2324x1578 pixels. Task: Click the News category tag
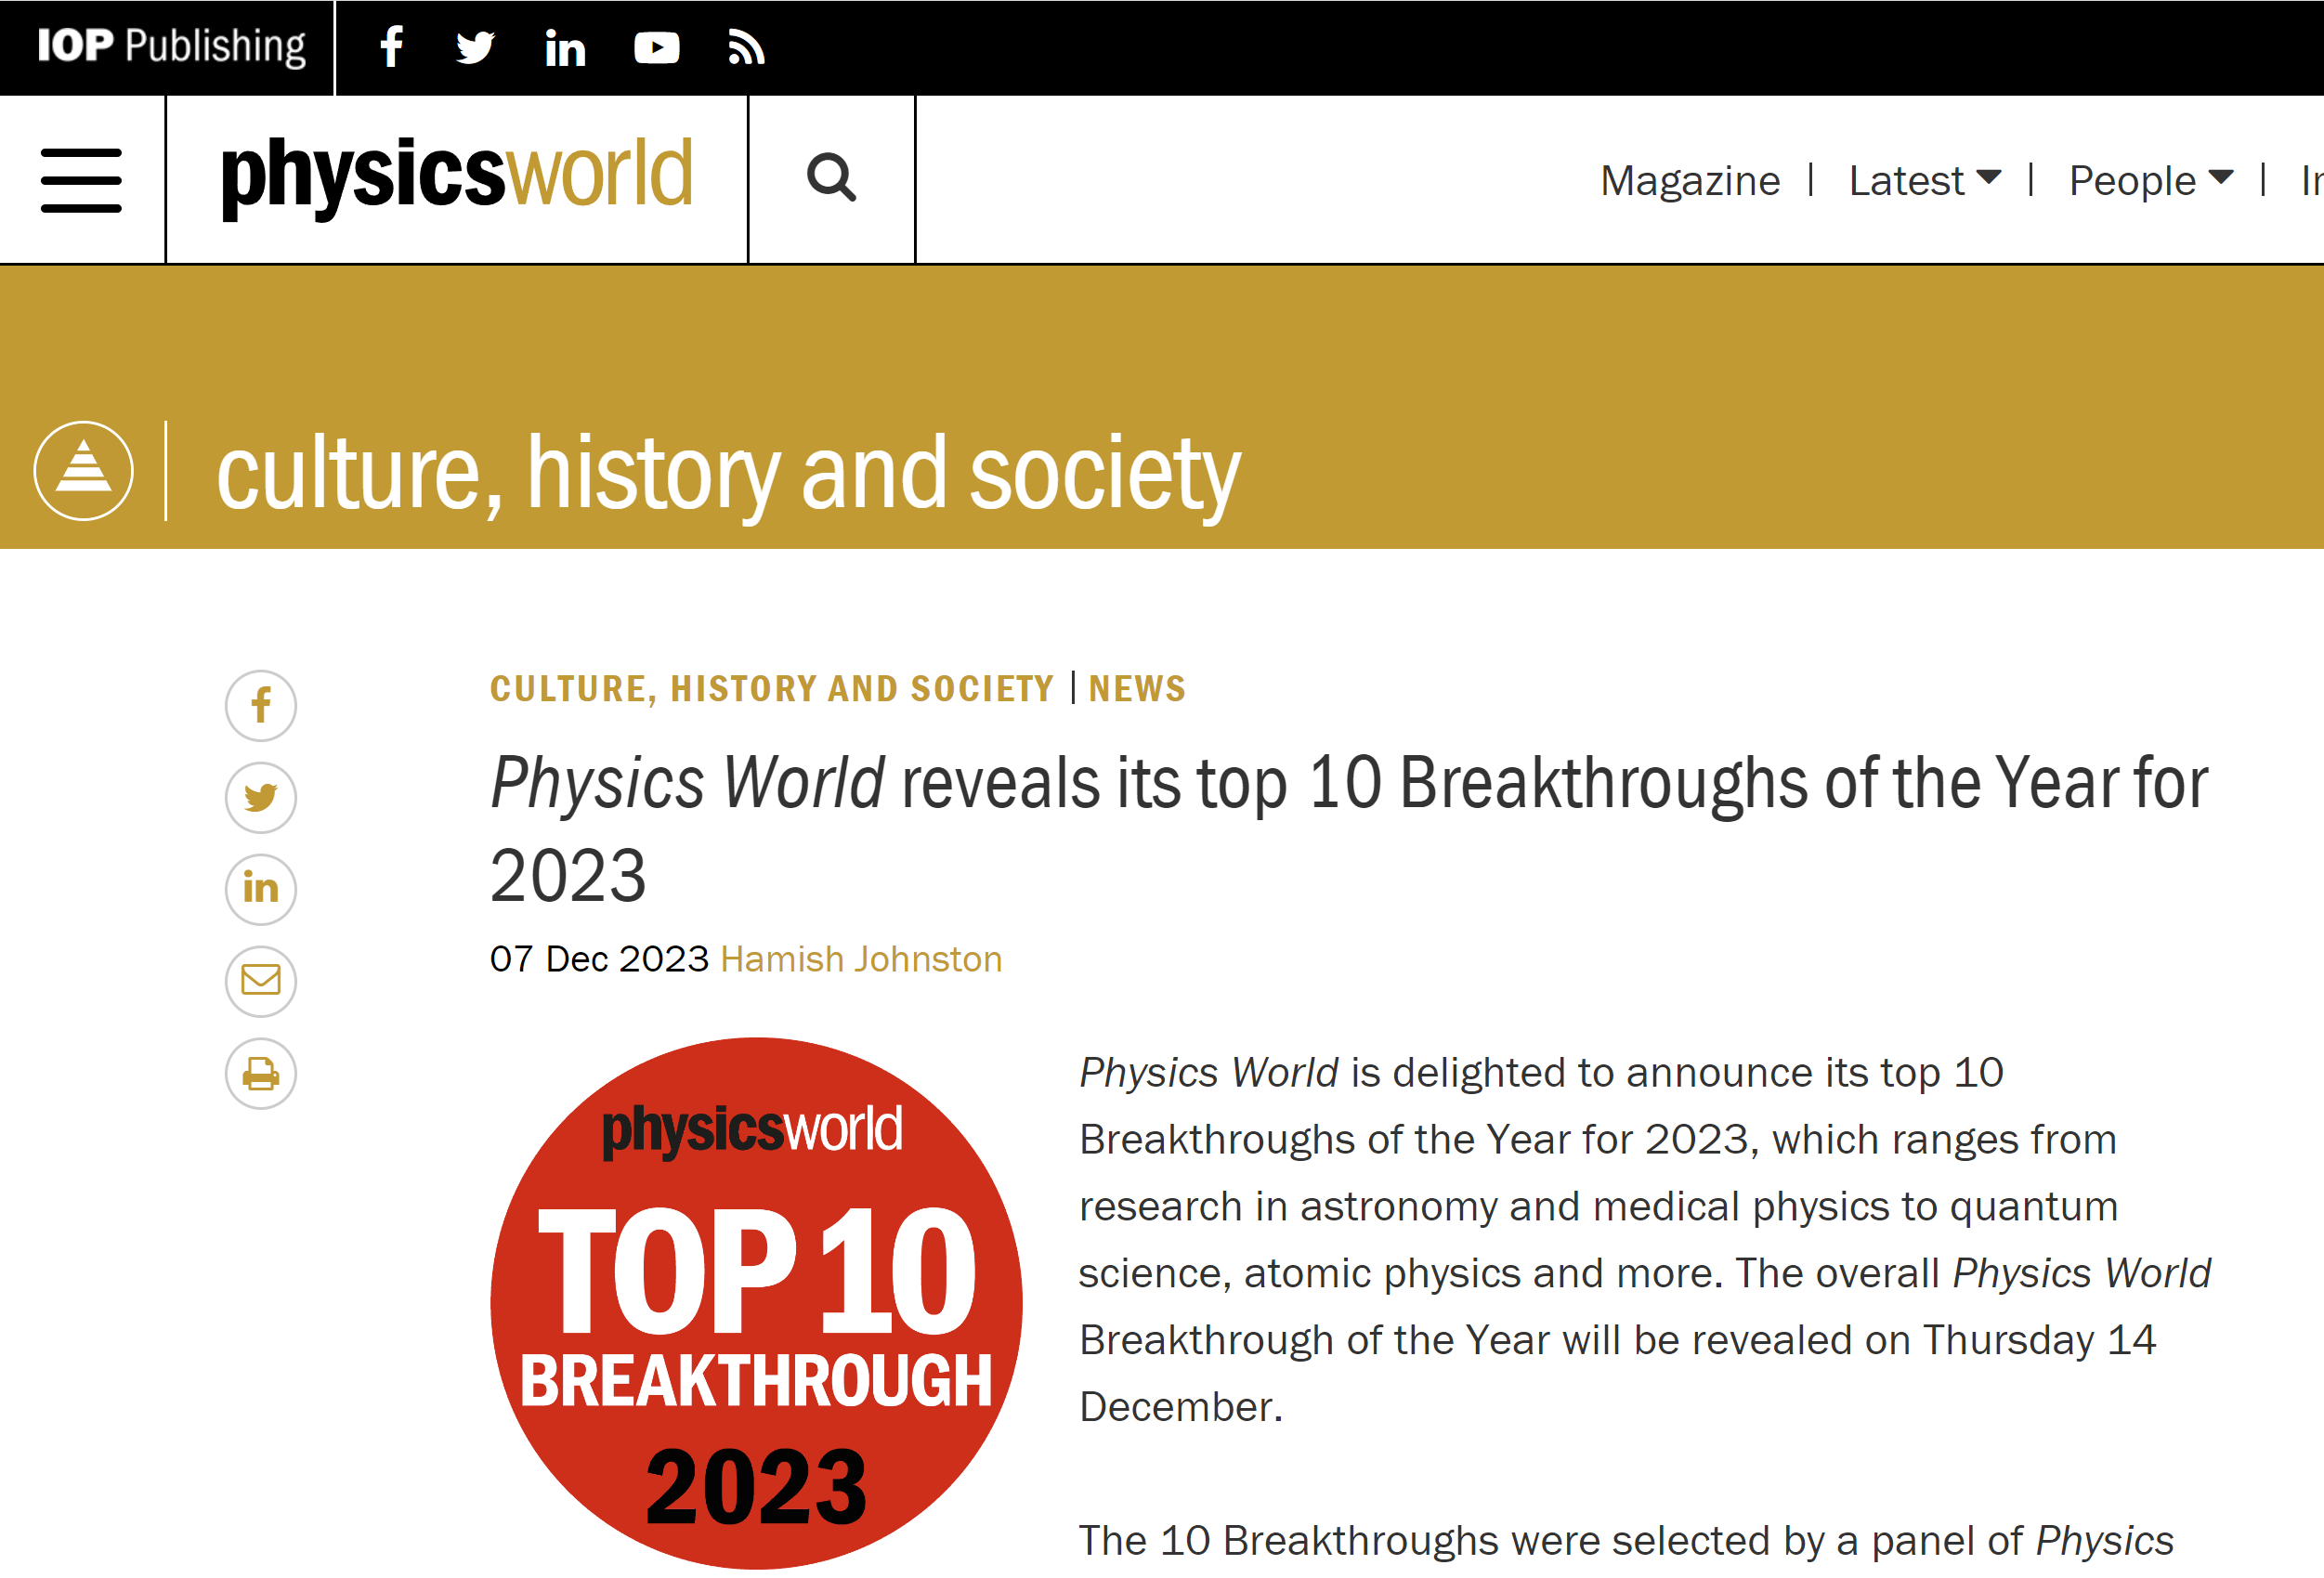(x=1137, y=689)
